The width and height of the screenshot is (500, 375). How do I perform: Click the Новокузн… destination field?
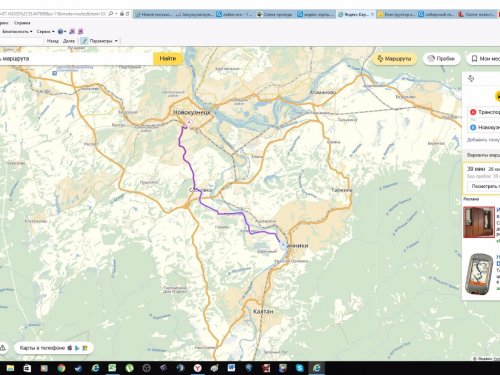click(x=484, y=127)
